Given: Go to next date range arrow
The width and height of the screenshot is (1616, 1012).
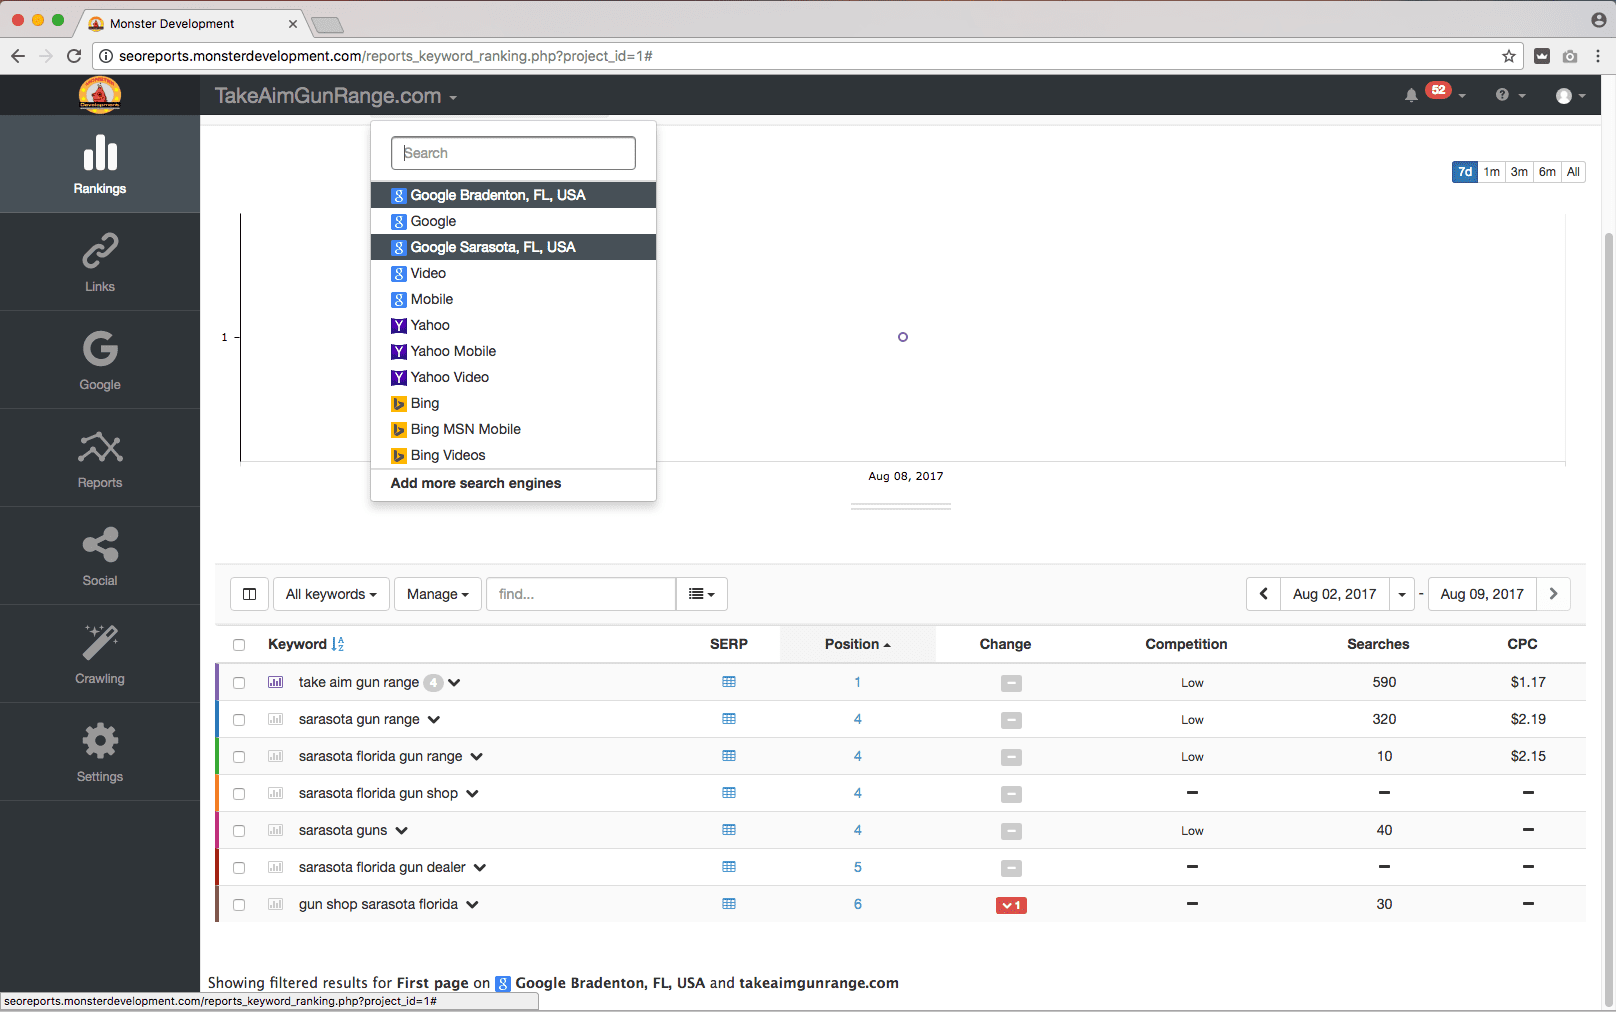Looking at the screenshot, I should [1553, 594].
